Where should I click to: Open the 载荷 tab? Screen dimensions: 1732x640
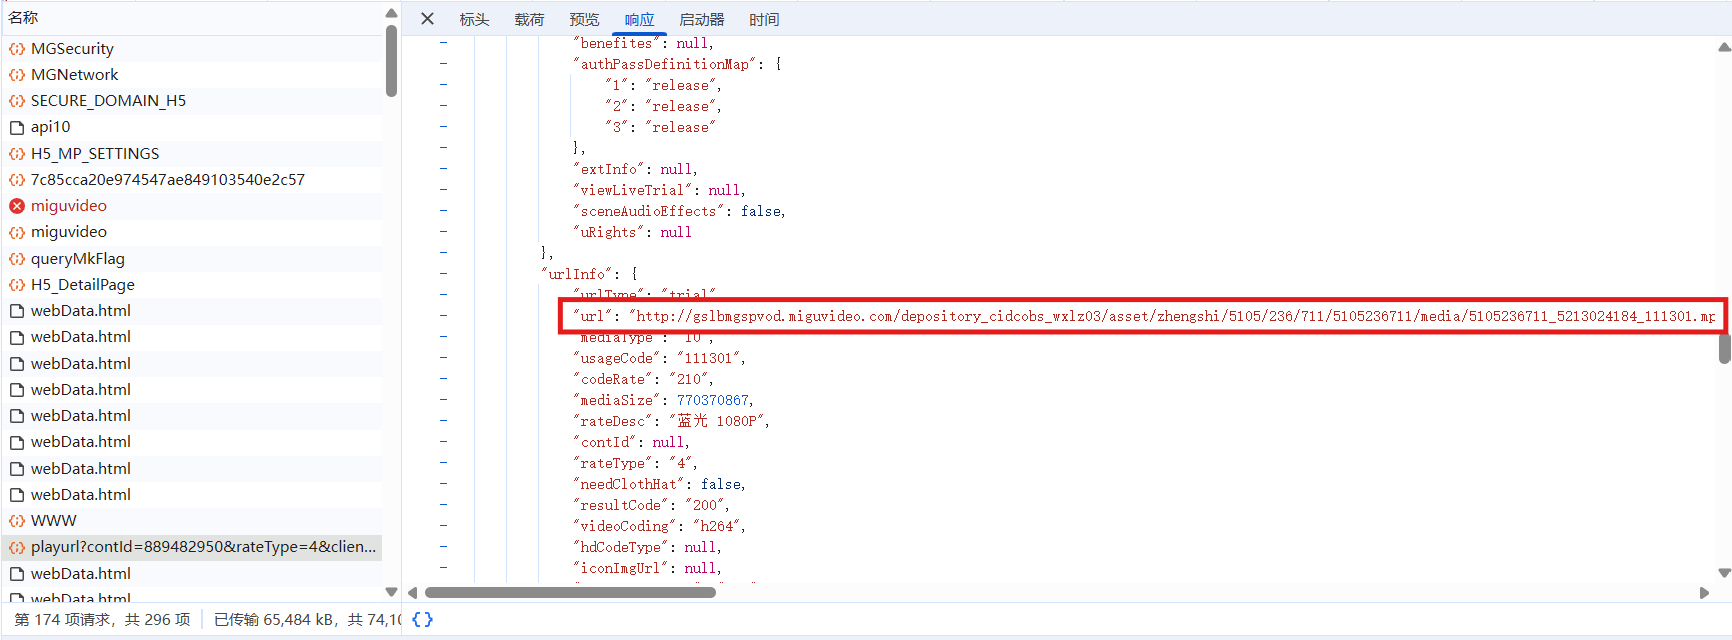pyautogui.click(x=529, y=19)
